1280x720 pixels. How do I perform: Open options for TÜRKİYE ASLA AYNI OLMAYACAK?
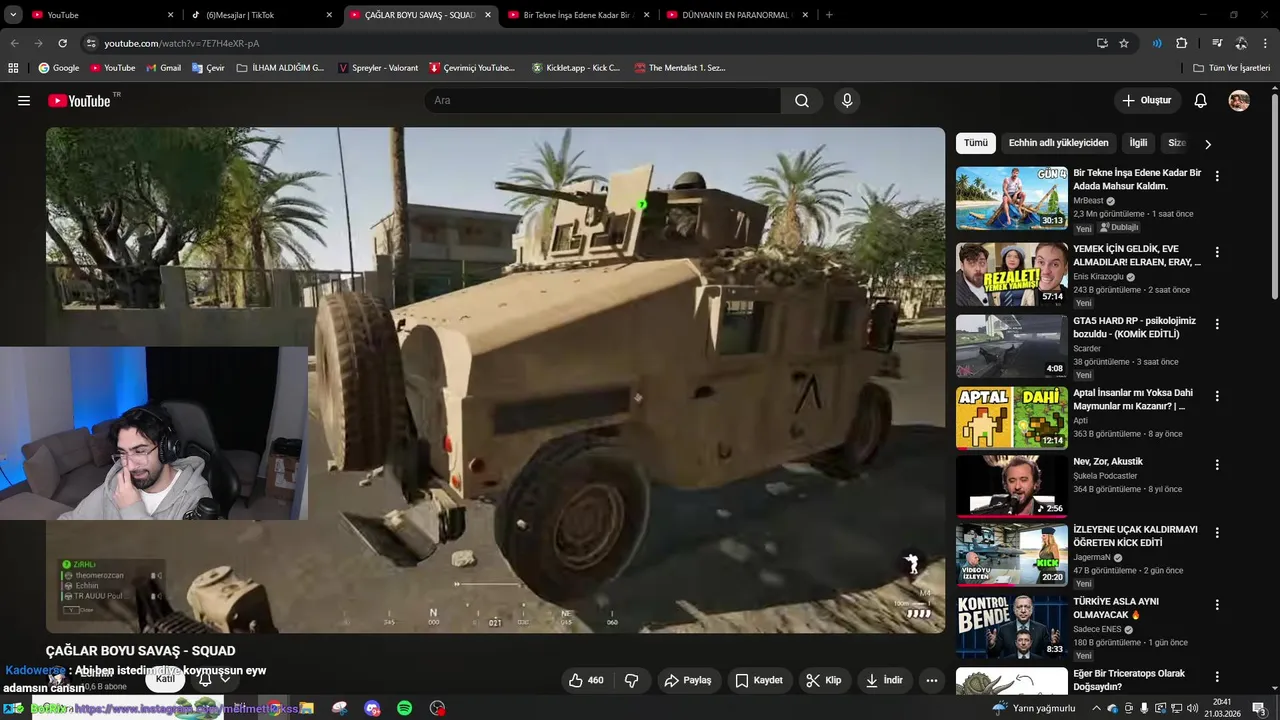[1217, 605]
